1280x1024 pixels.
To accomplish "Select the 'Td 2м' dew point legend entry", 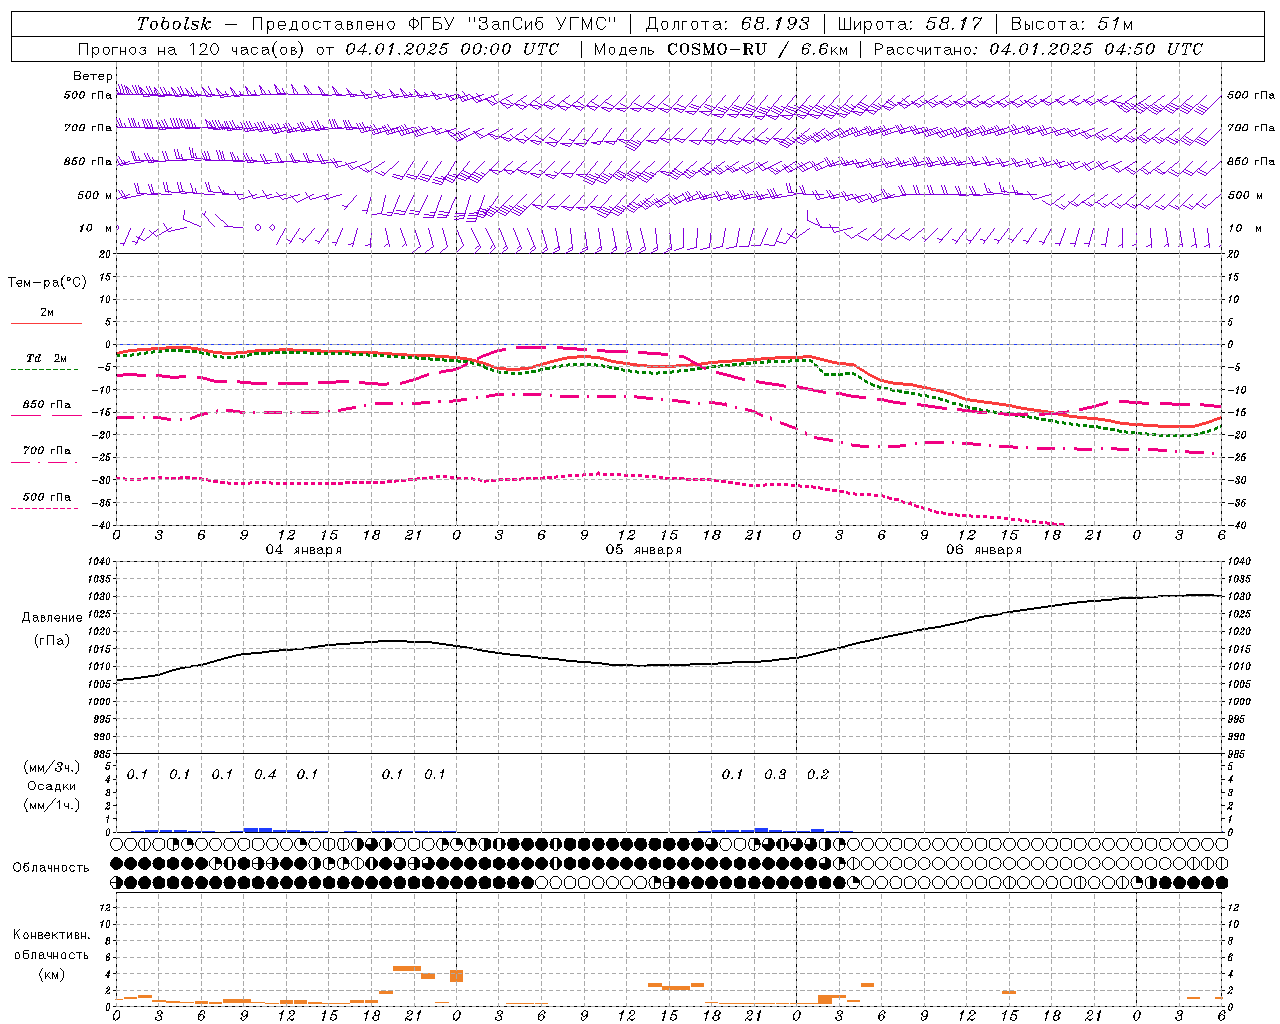I will [x=46, y=358].
